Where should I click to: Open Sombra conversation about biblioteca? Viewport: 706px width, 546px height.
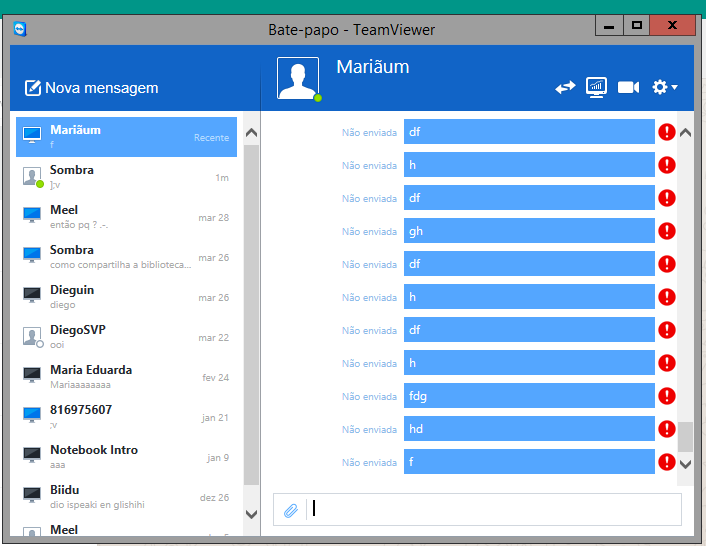tap(127, 257)
